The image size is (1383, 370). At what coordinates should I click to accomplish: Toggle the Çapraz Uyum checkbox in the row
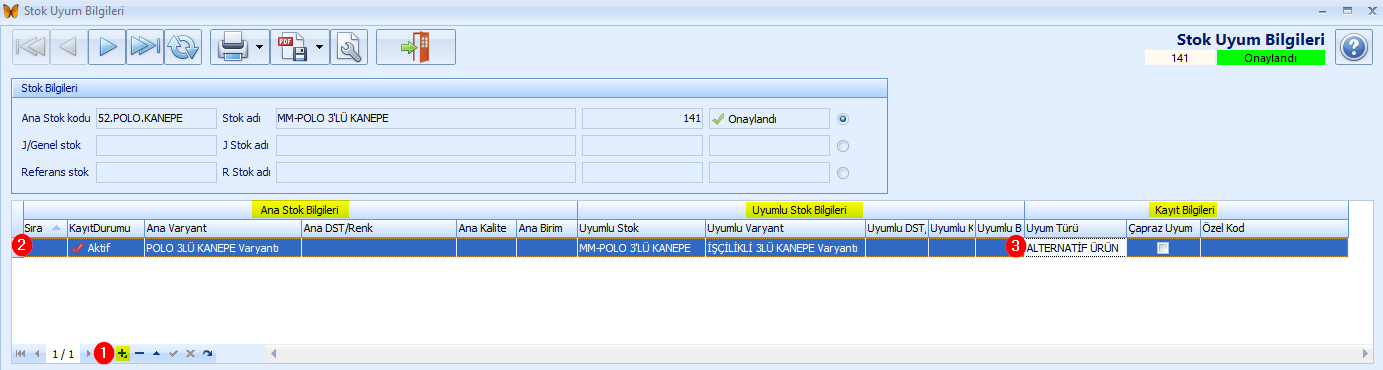(x=1163, y=249)
